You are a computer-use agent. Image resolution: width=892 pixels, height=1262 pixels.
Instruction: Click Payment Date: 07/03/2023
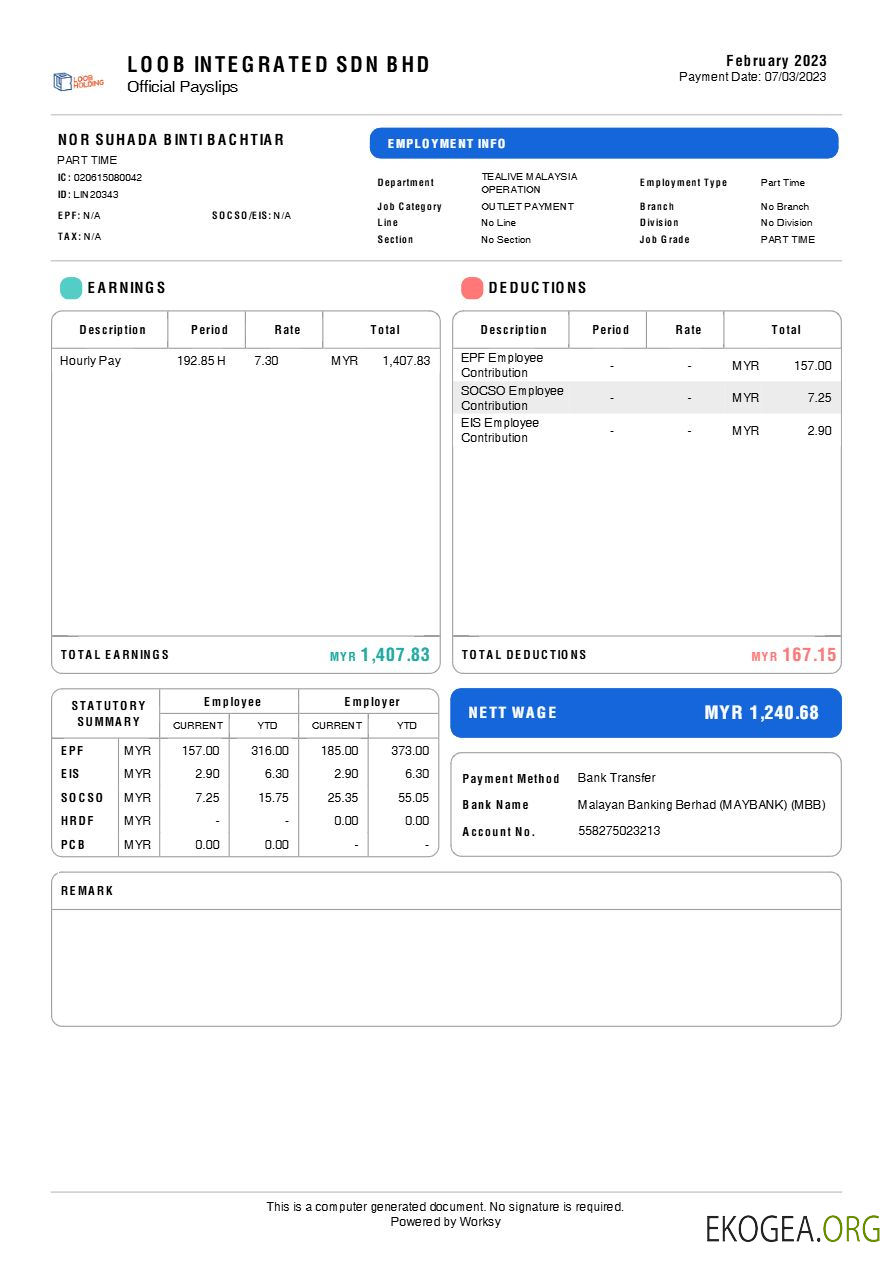[753, 77]
